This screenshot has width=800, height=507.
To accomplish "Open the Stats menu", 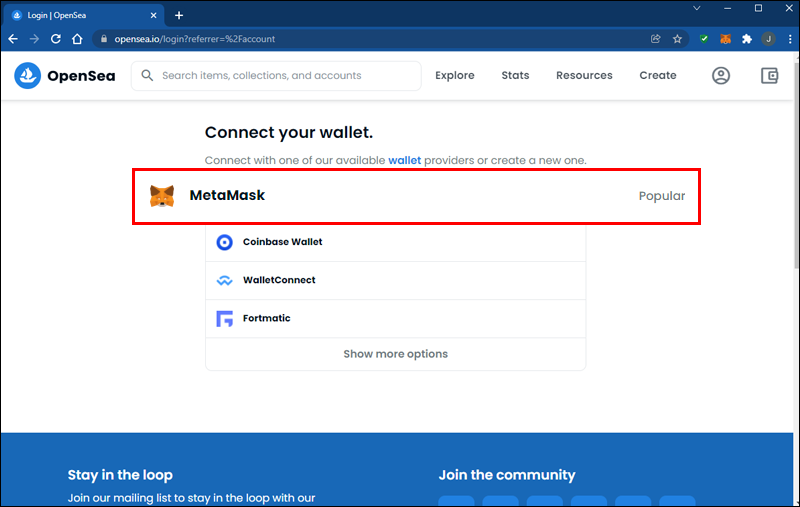I will point(515,75).
